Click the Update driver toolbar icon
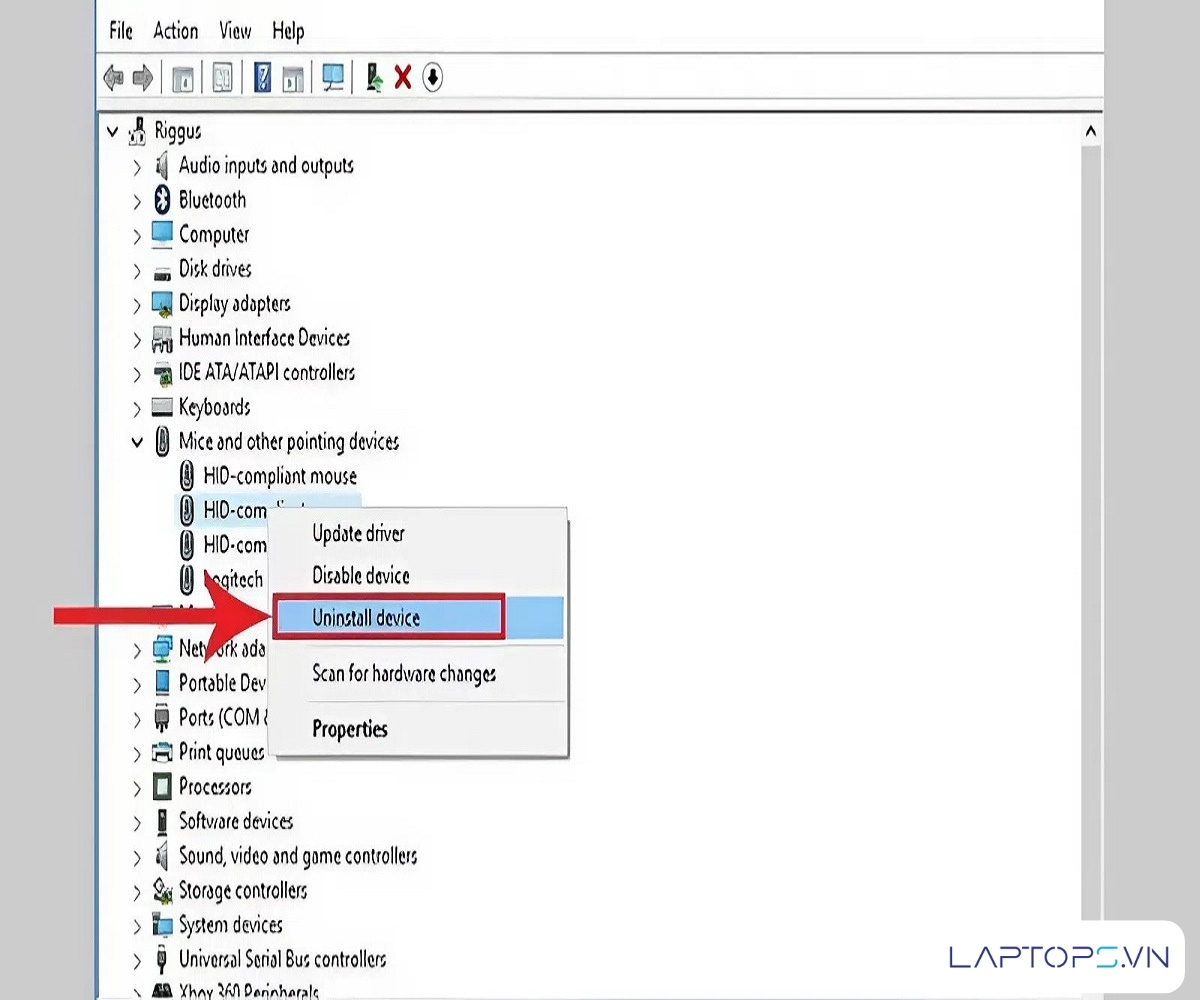 (374, 77)
